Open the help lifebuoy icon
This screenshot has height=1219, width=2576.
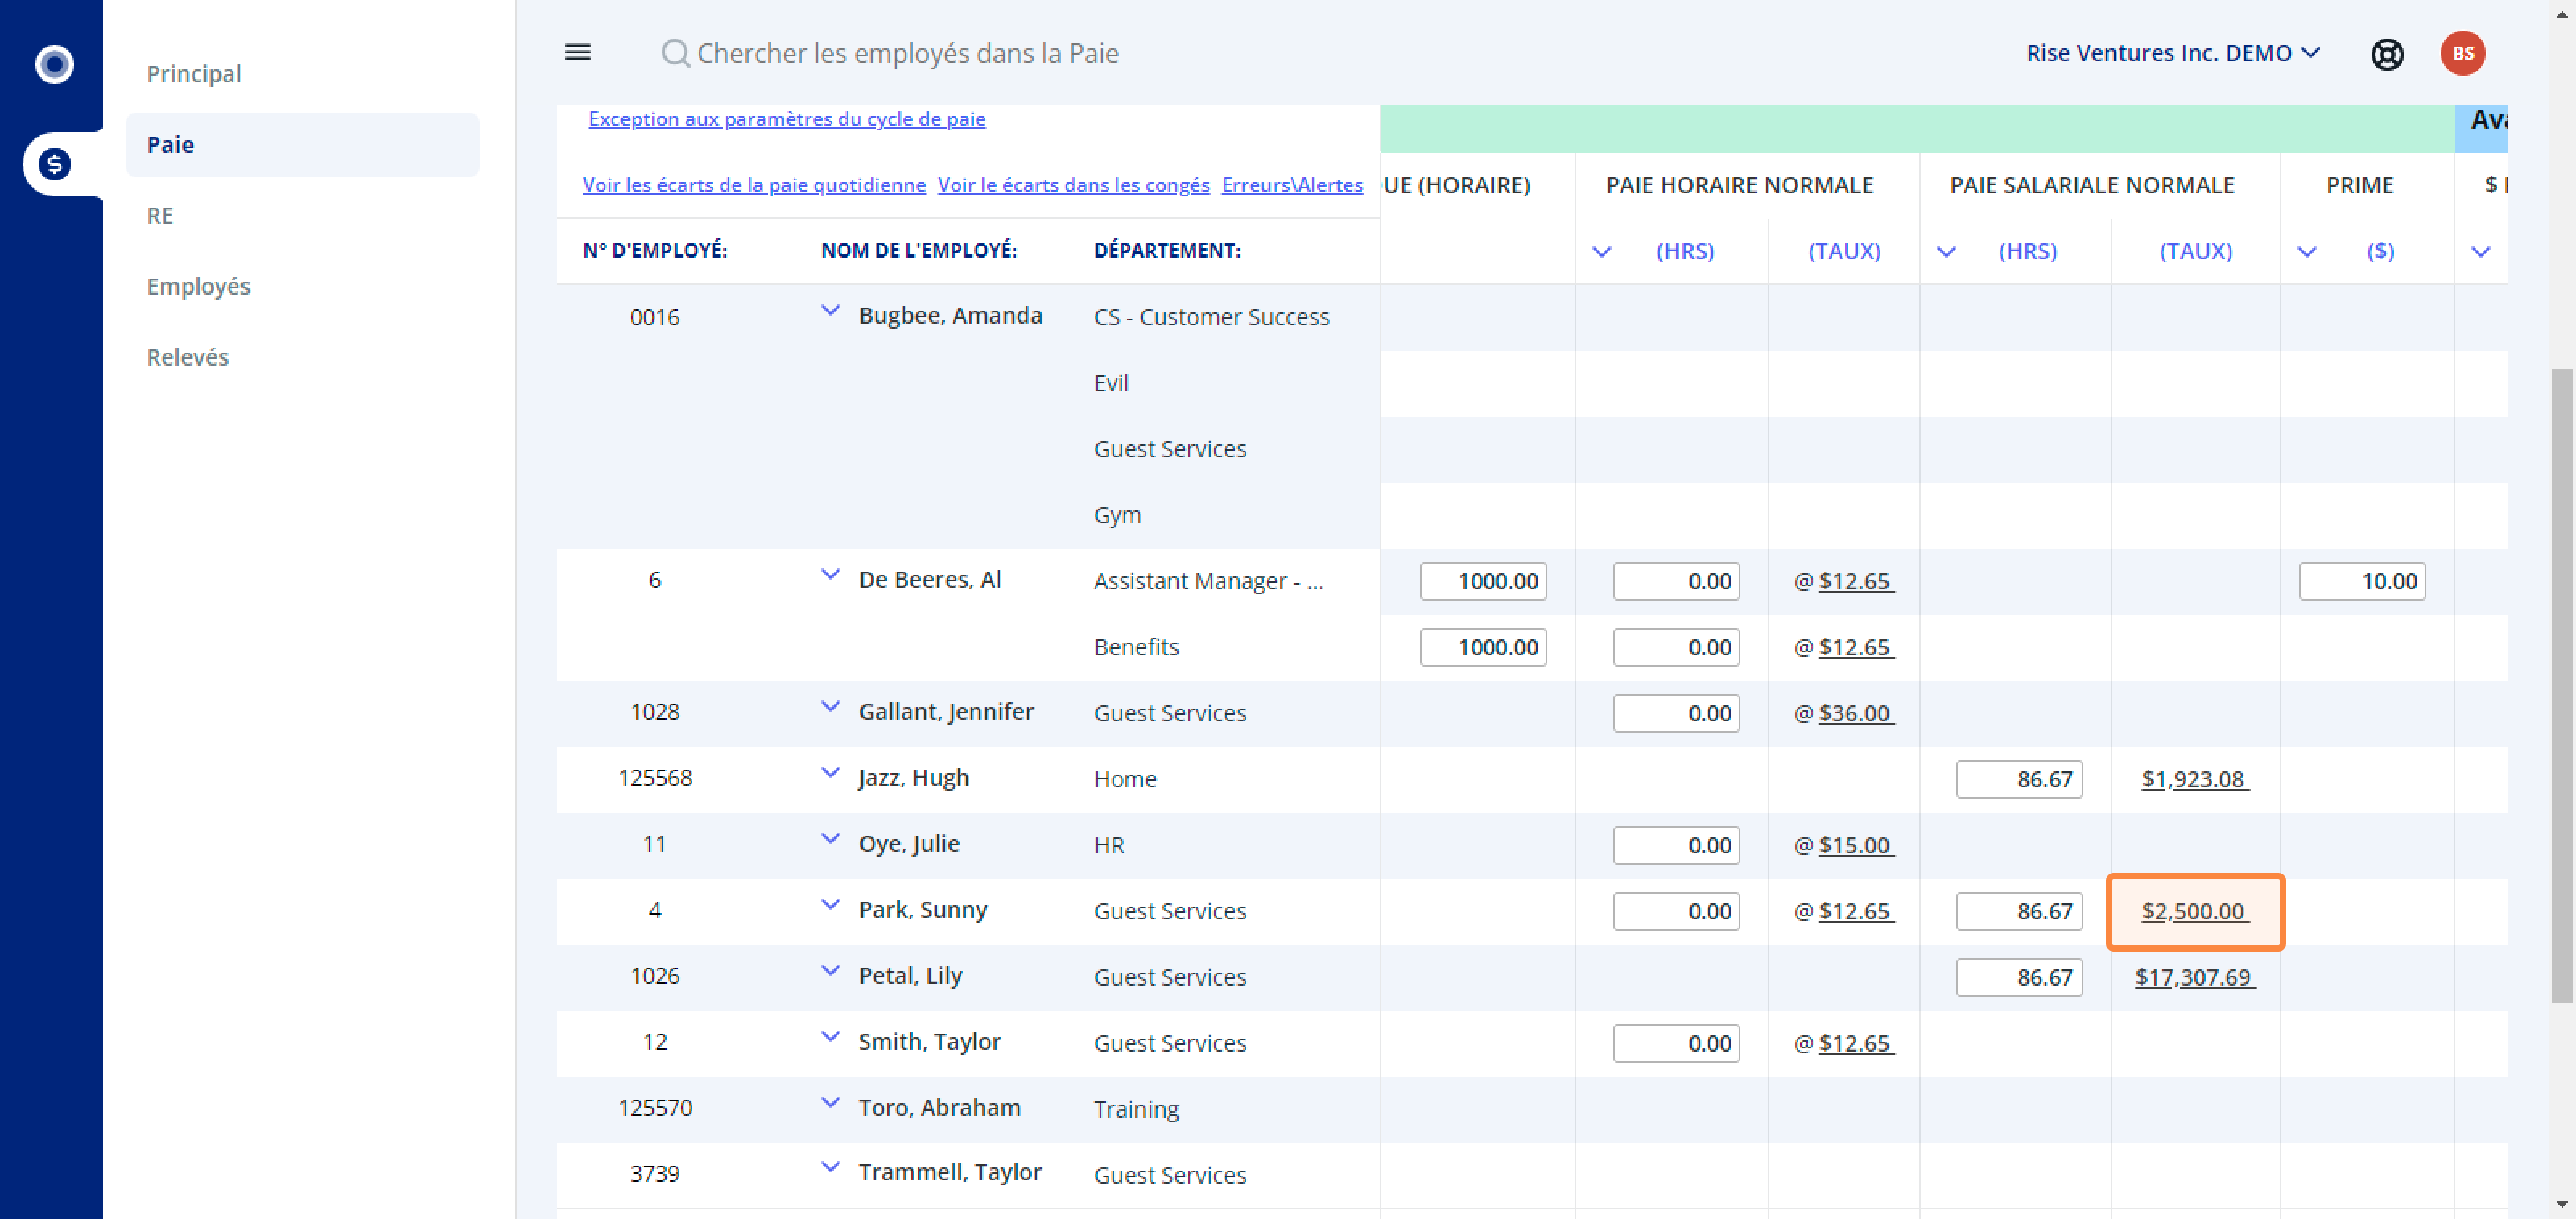pyautogui.click(x=2386, y=54)
